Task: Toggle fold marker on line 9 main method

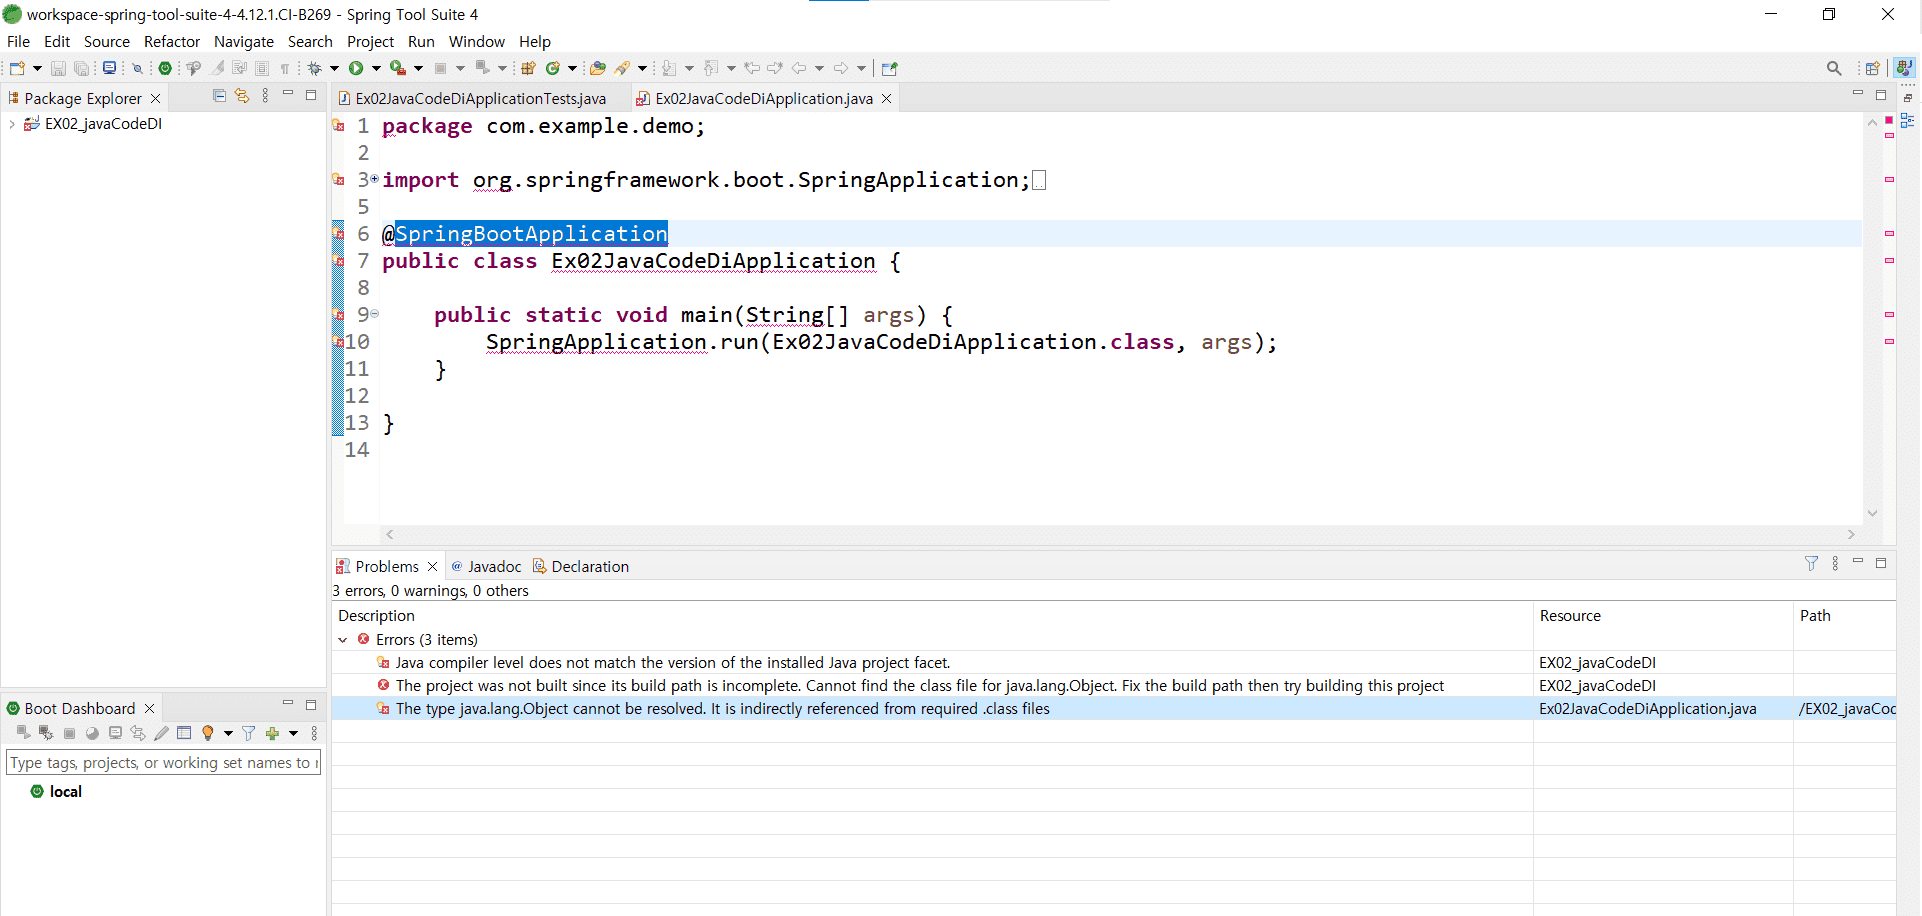Action: tap(375, 314)
